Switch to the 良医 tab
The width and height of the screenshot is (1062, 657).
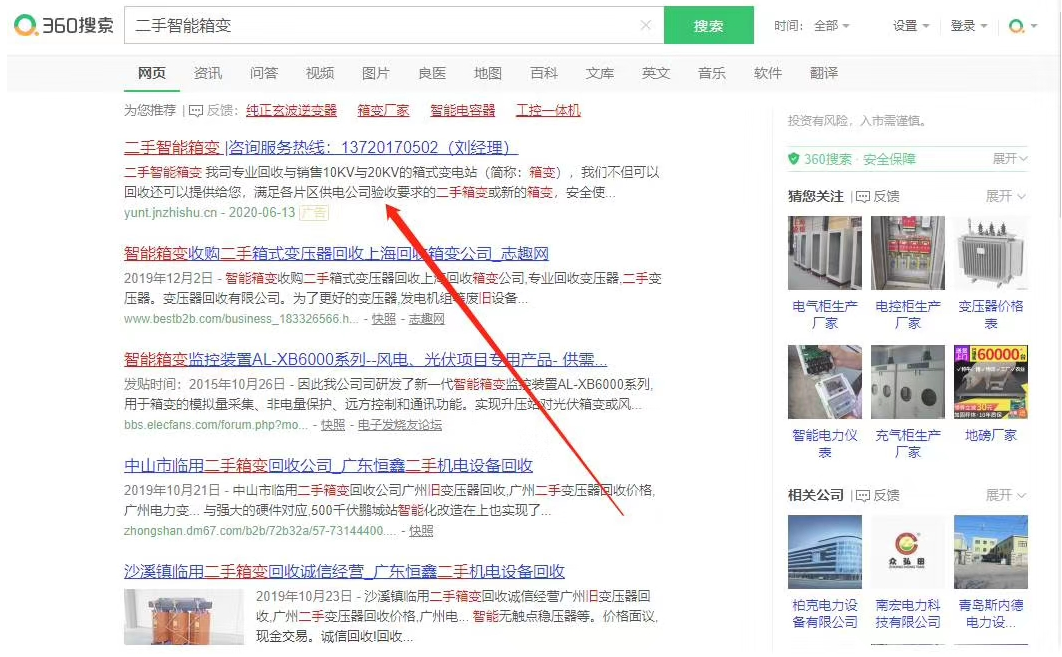tap(431, 73)
